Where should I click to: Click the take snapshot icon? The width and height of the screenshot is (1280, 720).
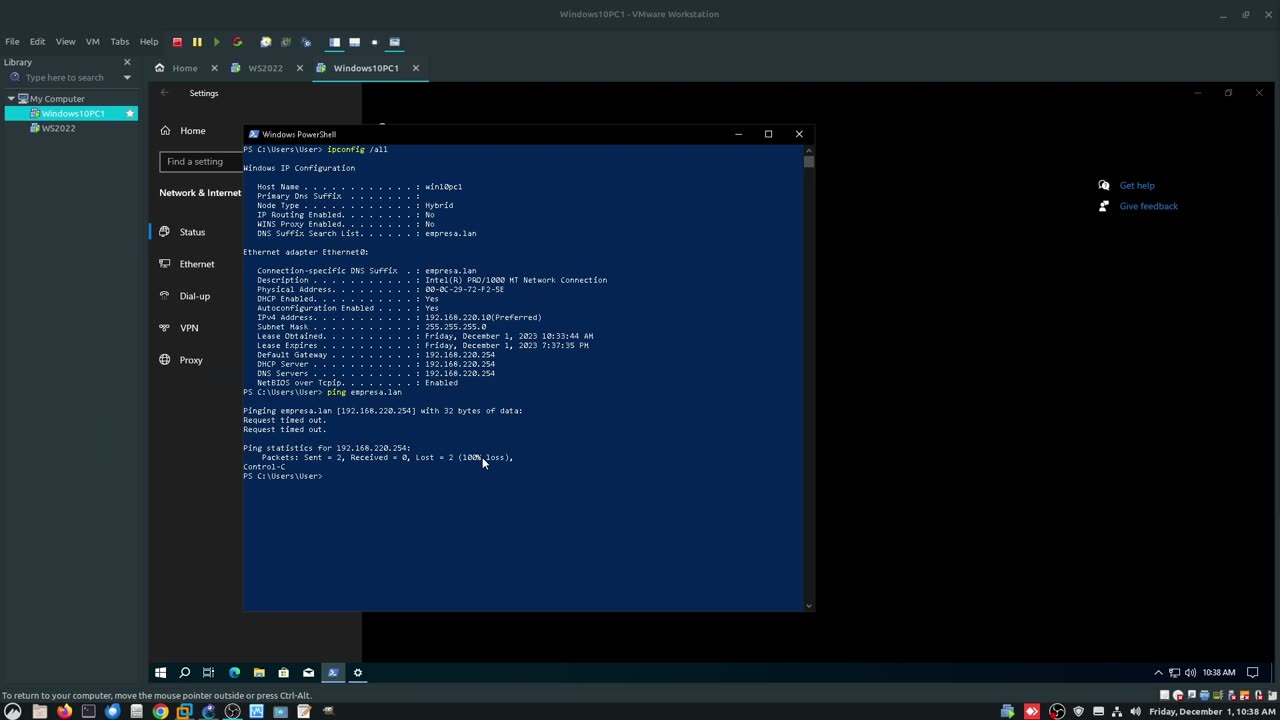click(266, 42)
